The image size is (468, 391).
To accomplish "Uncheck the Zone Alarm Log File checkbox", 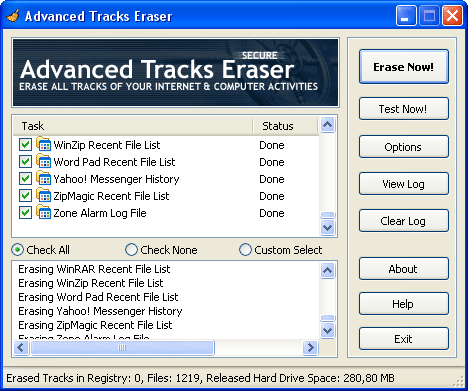I will pos(25,213).
